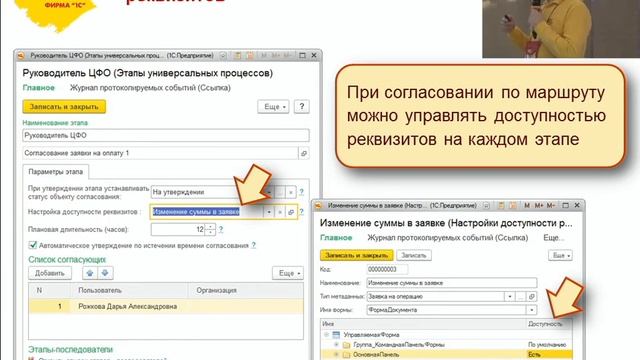Expand 'ОсновнаяПанель' tree node
The width and height of the screenshot is (640, 360).
click(336, 355)
